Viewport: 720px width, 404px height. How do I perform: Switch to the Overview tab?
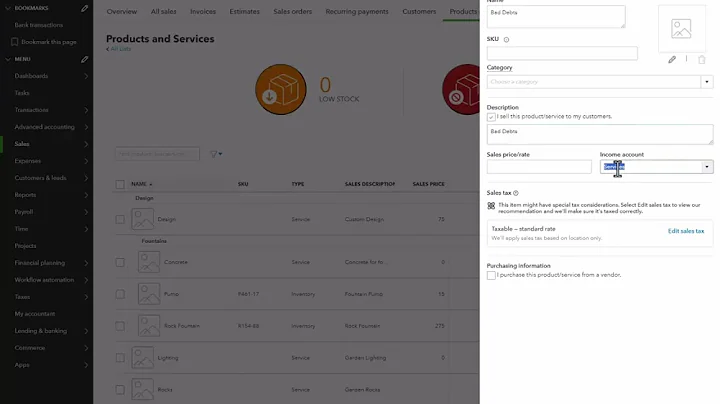click(122, 11)
